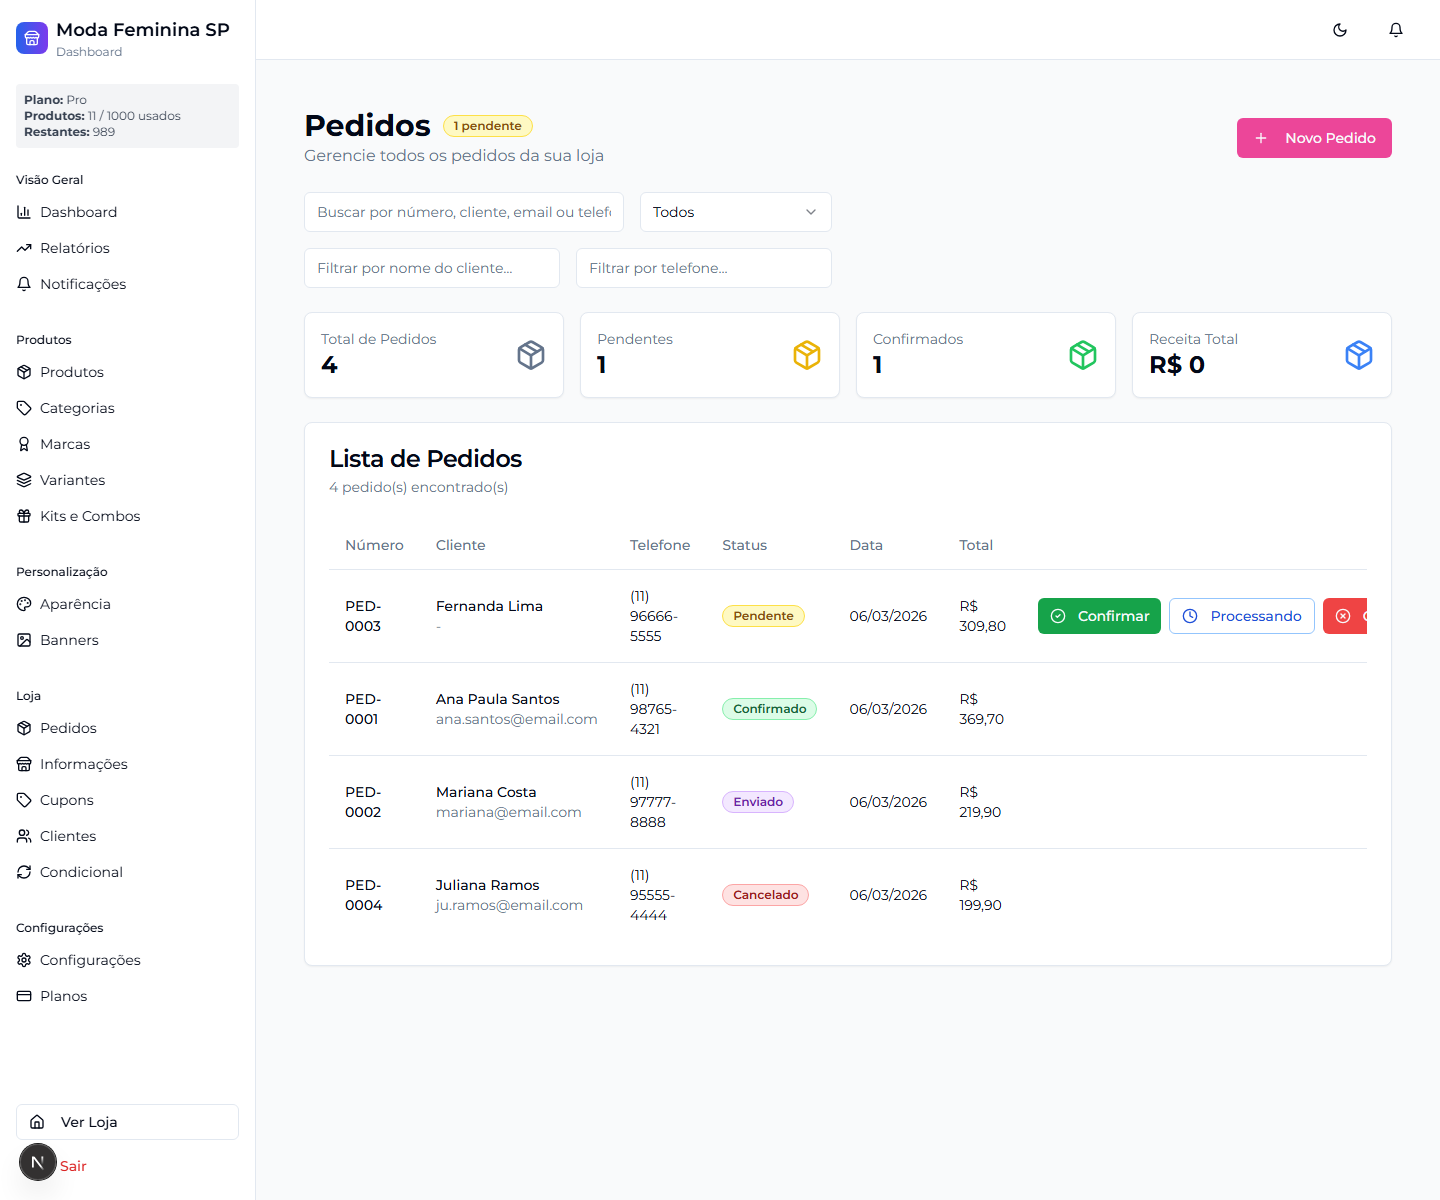Open the Todos status filter dropdown
The image size is (1440, 1200).
coord(736,212)
